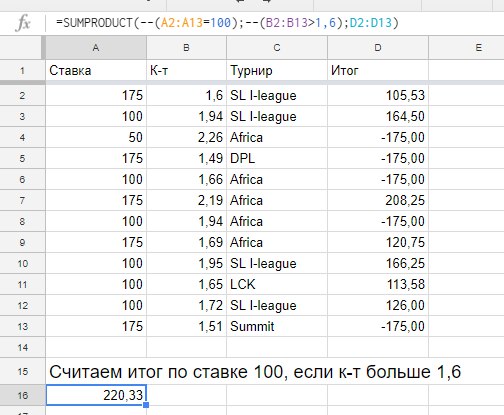504x415 pixels.
Task: Select 'Africa' in row 4
Action: pyautogui.click(x=277, y=138)
